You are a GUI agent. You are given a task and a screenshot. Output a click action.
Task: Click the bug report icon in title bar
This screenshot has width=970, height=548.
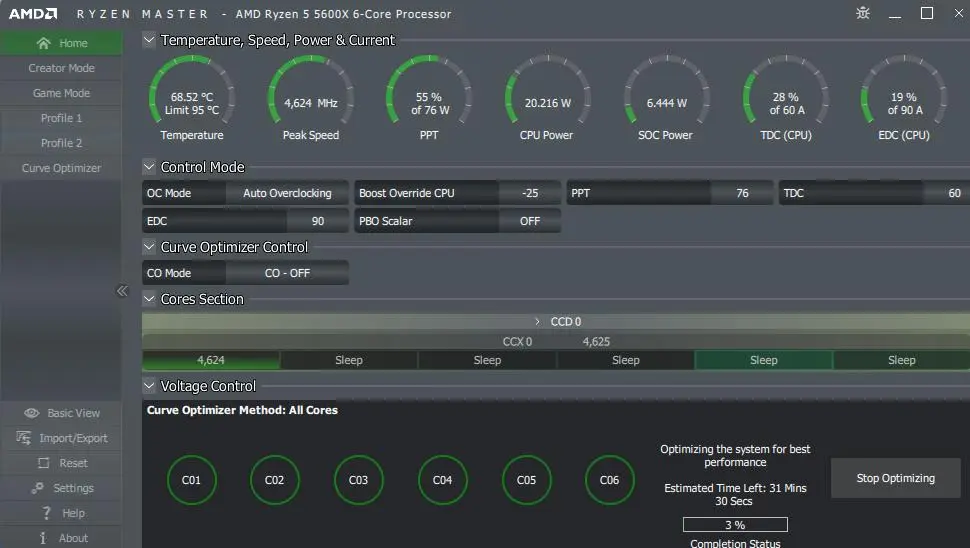click(x=863, y=13)
